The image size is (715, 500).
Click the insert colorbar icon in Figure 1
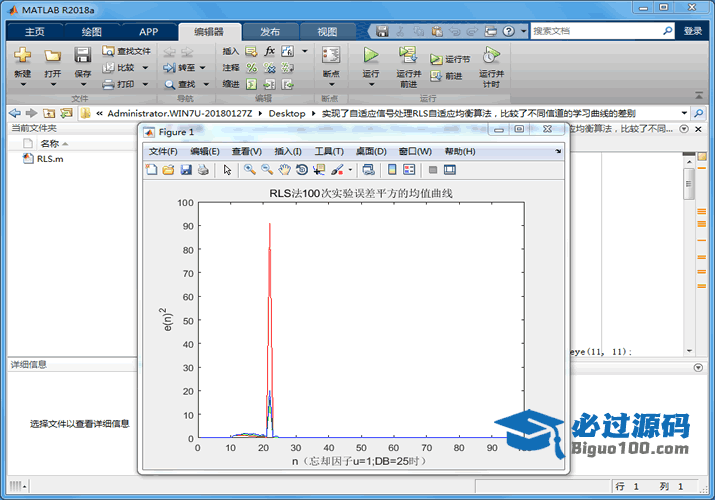[x=392, y=170]
